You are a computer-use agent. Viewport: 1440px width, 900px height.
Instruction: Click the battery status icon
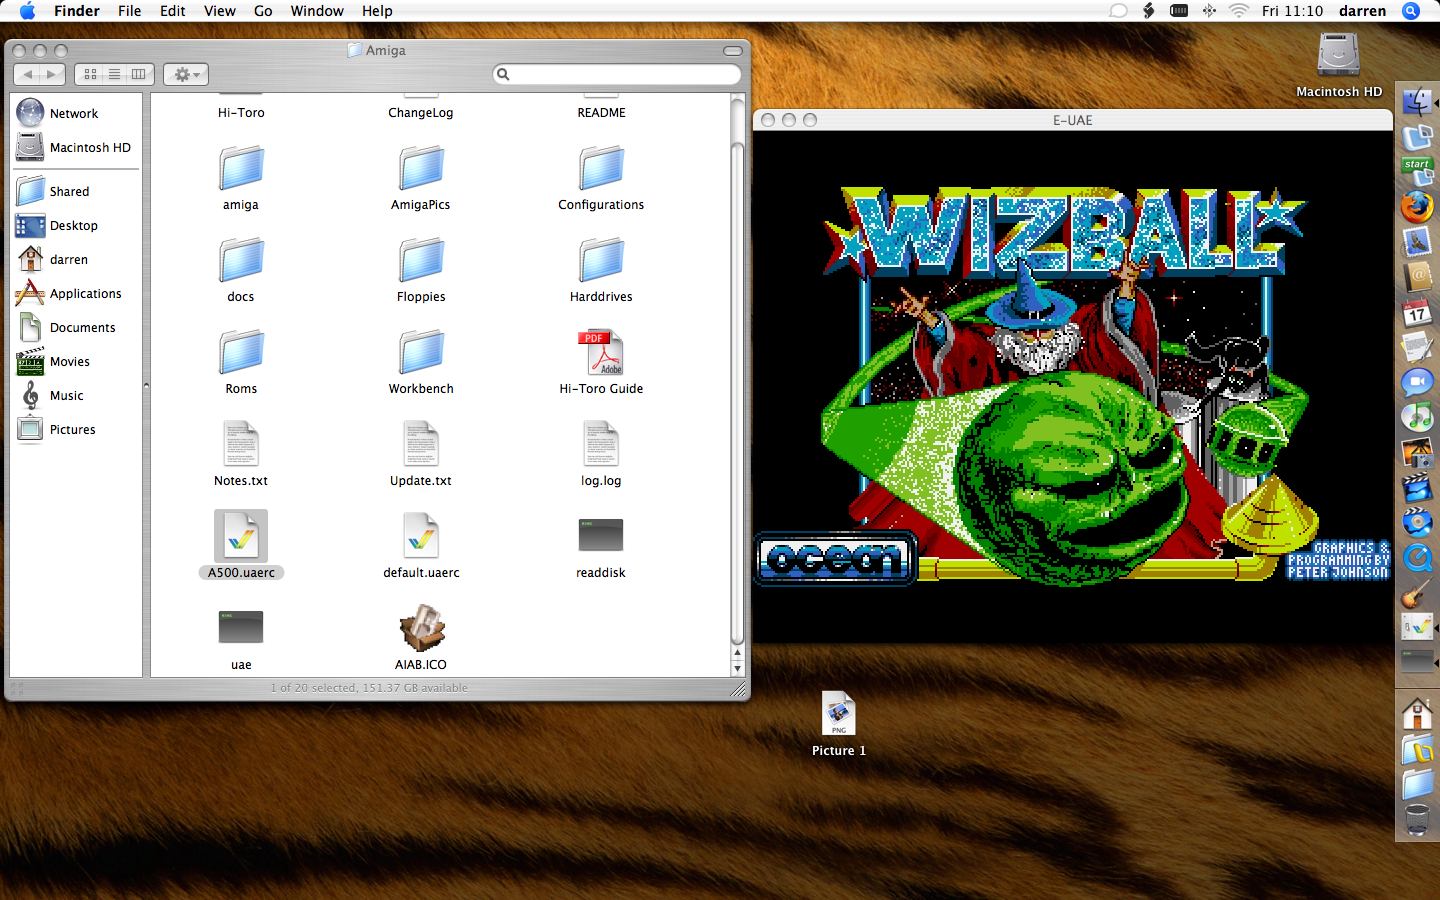tap(1179, 11)
